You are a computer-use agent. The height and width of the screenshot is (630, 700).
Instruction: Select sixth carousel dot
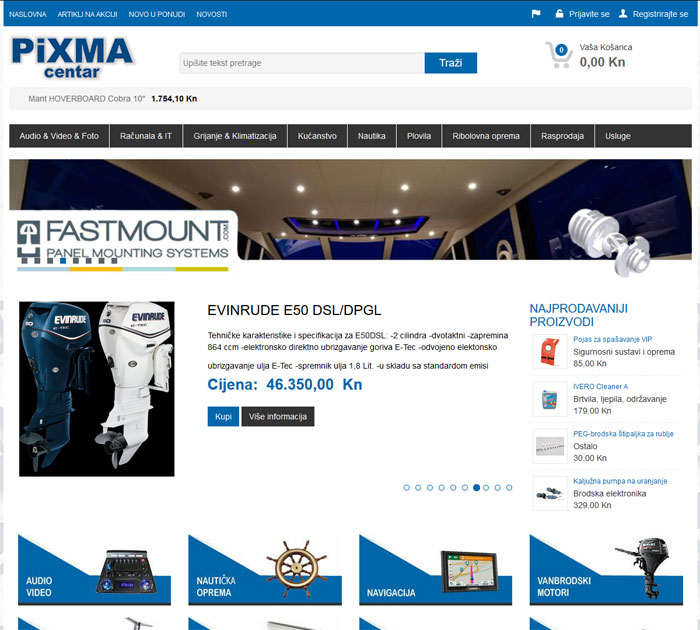(x=465, y=488)
